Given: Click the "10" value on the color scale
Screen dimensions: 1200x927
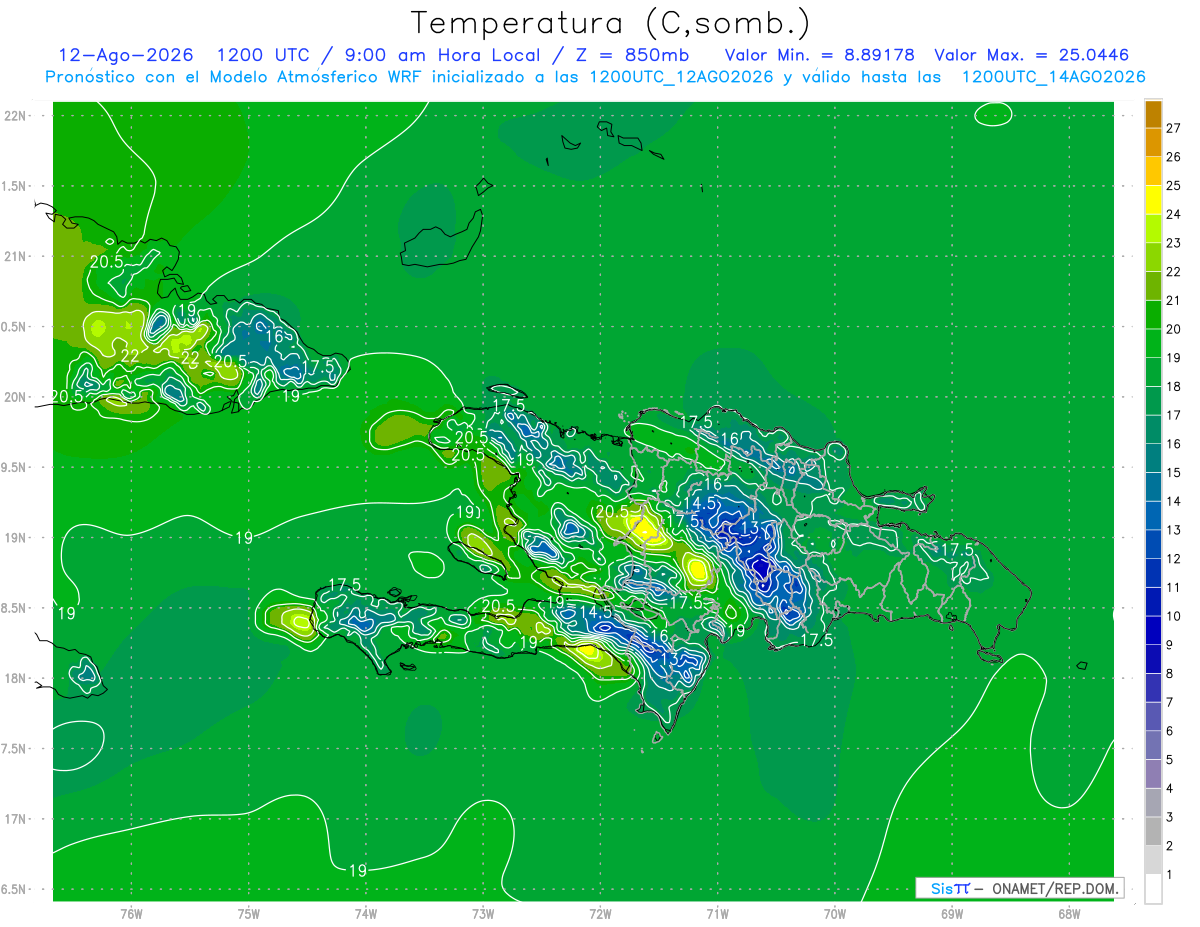Looking at the screenshot, I should tap(1174, 617).
